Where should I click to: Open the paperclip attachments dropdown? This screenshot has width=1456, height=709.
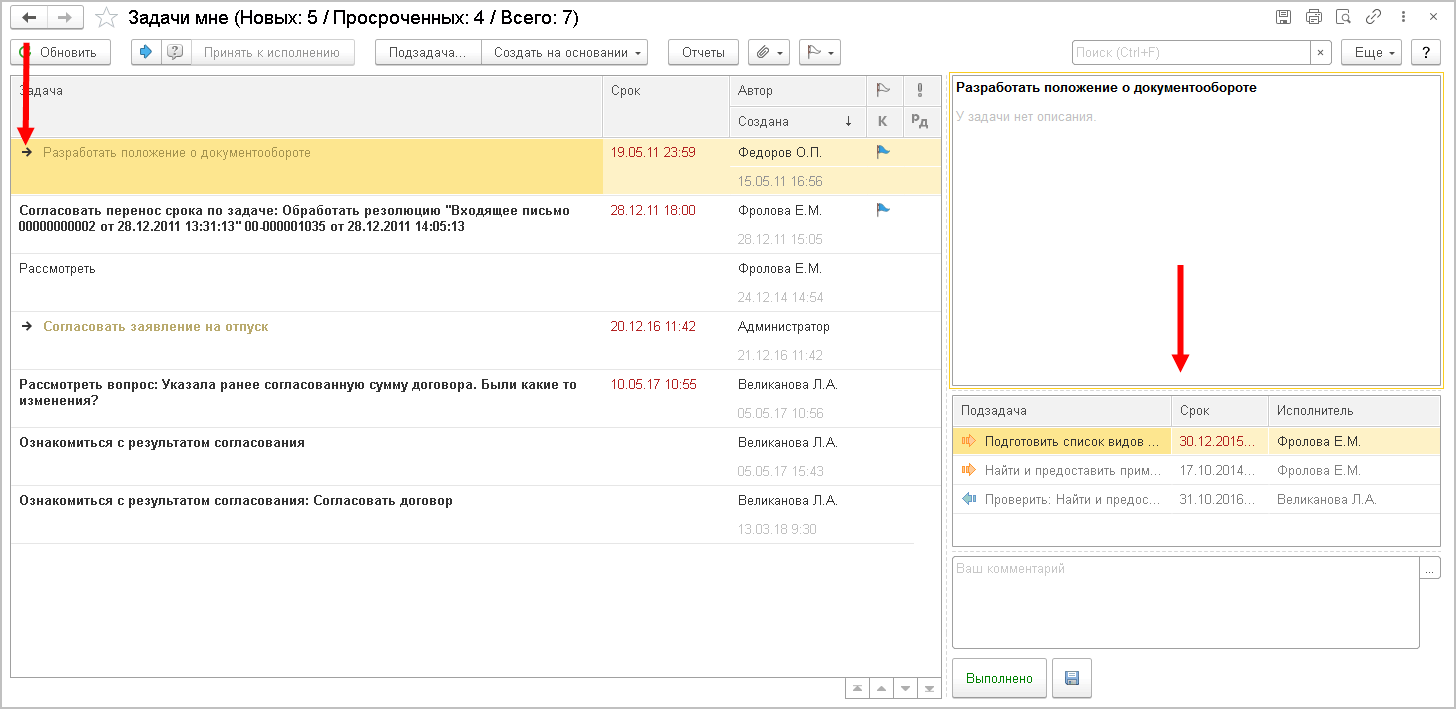pyautogui.click(x=769, y=52)
